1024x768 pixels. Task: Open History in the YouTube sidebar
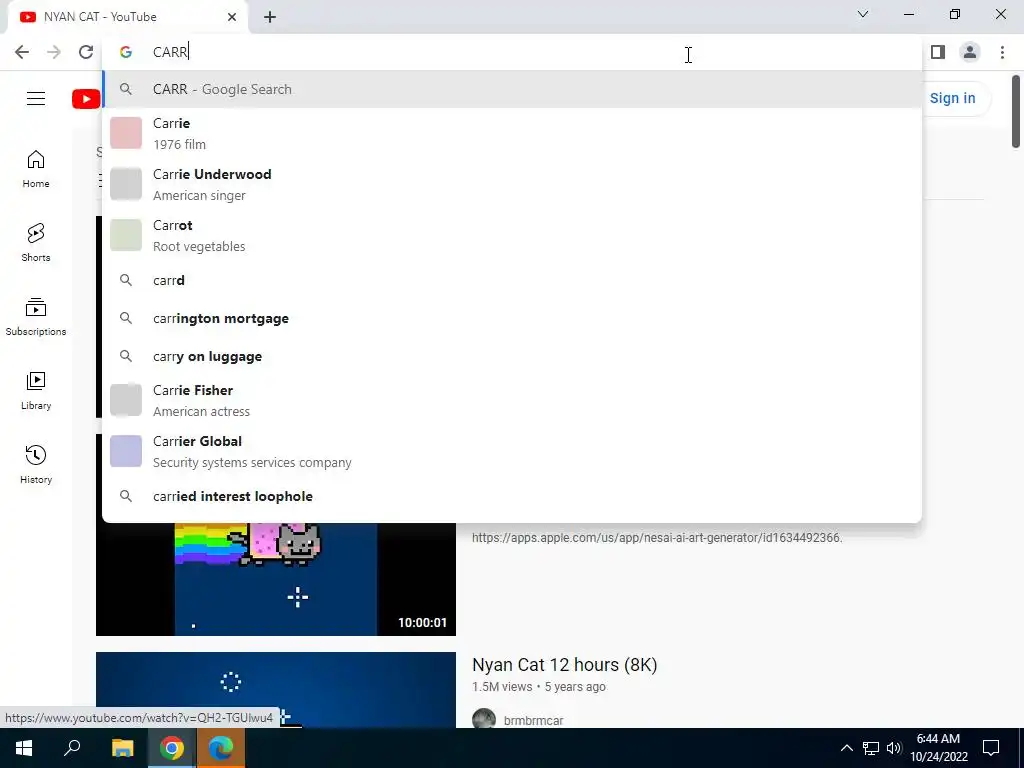pos(36,464)
